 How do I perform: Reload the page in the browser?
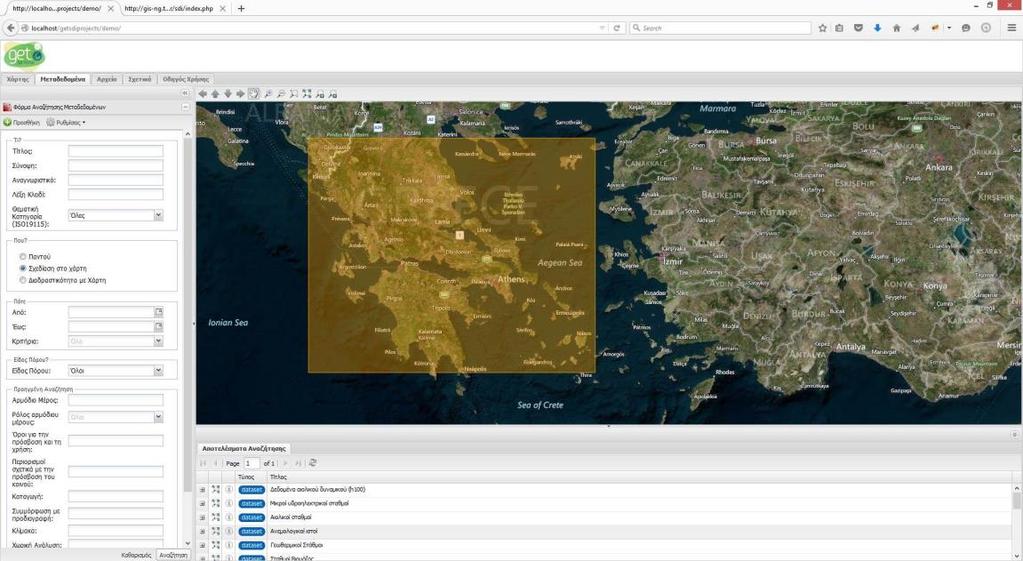[617, 28]
